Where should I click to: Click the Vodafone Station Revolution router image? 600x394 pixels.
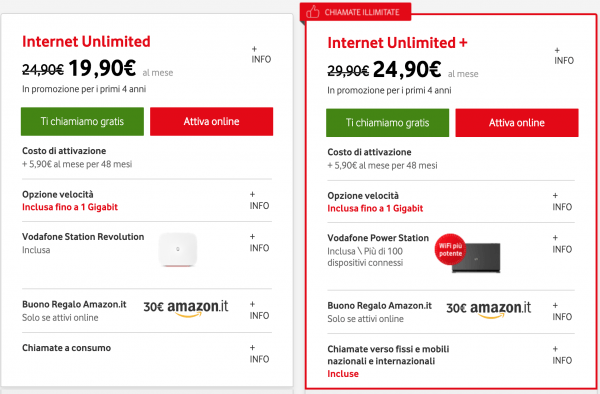(178, 249)
